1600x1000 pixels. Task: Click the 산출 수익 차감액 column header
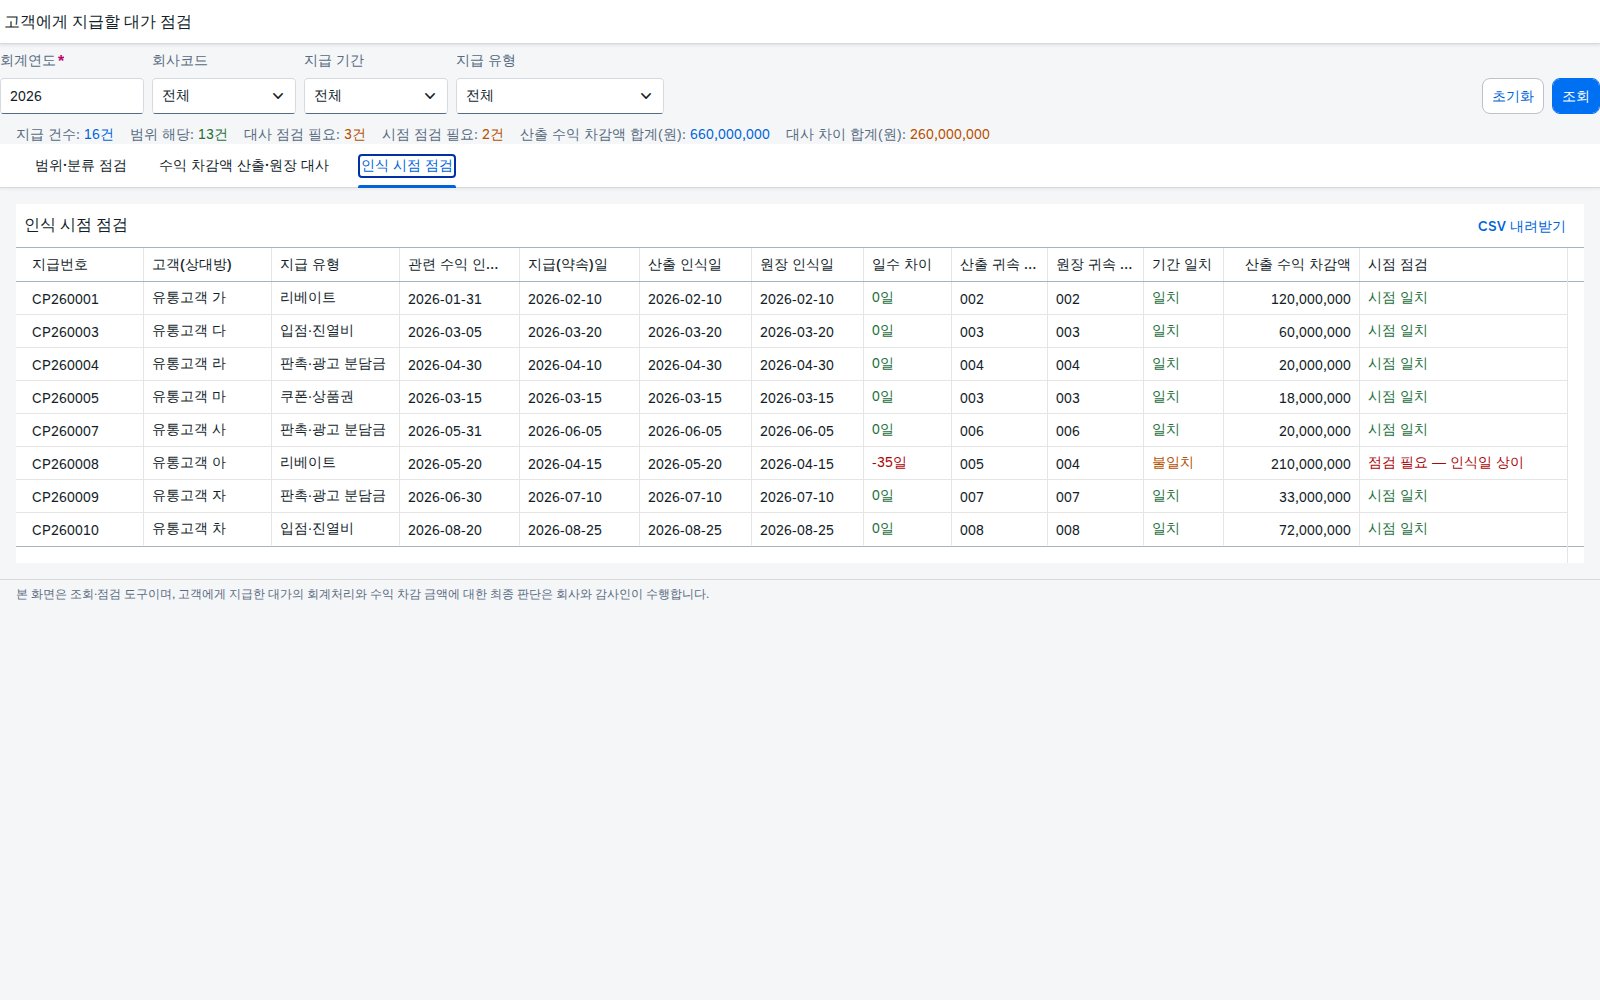click(1292, 265)
